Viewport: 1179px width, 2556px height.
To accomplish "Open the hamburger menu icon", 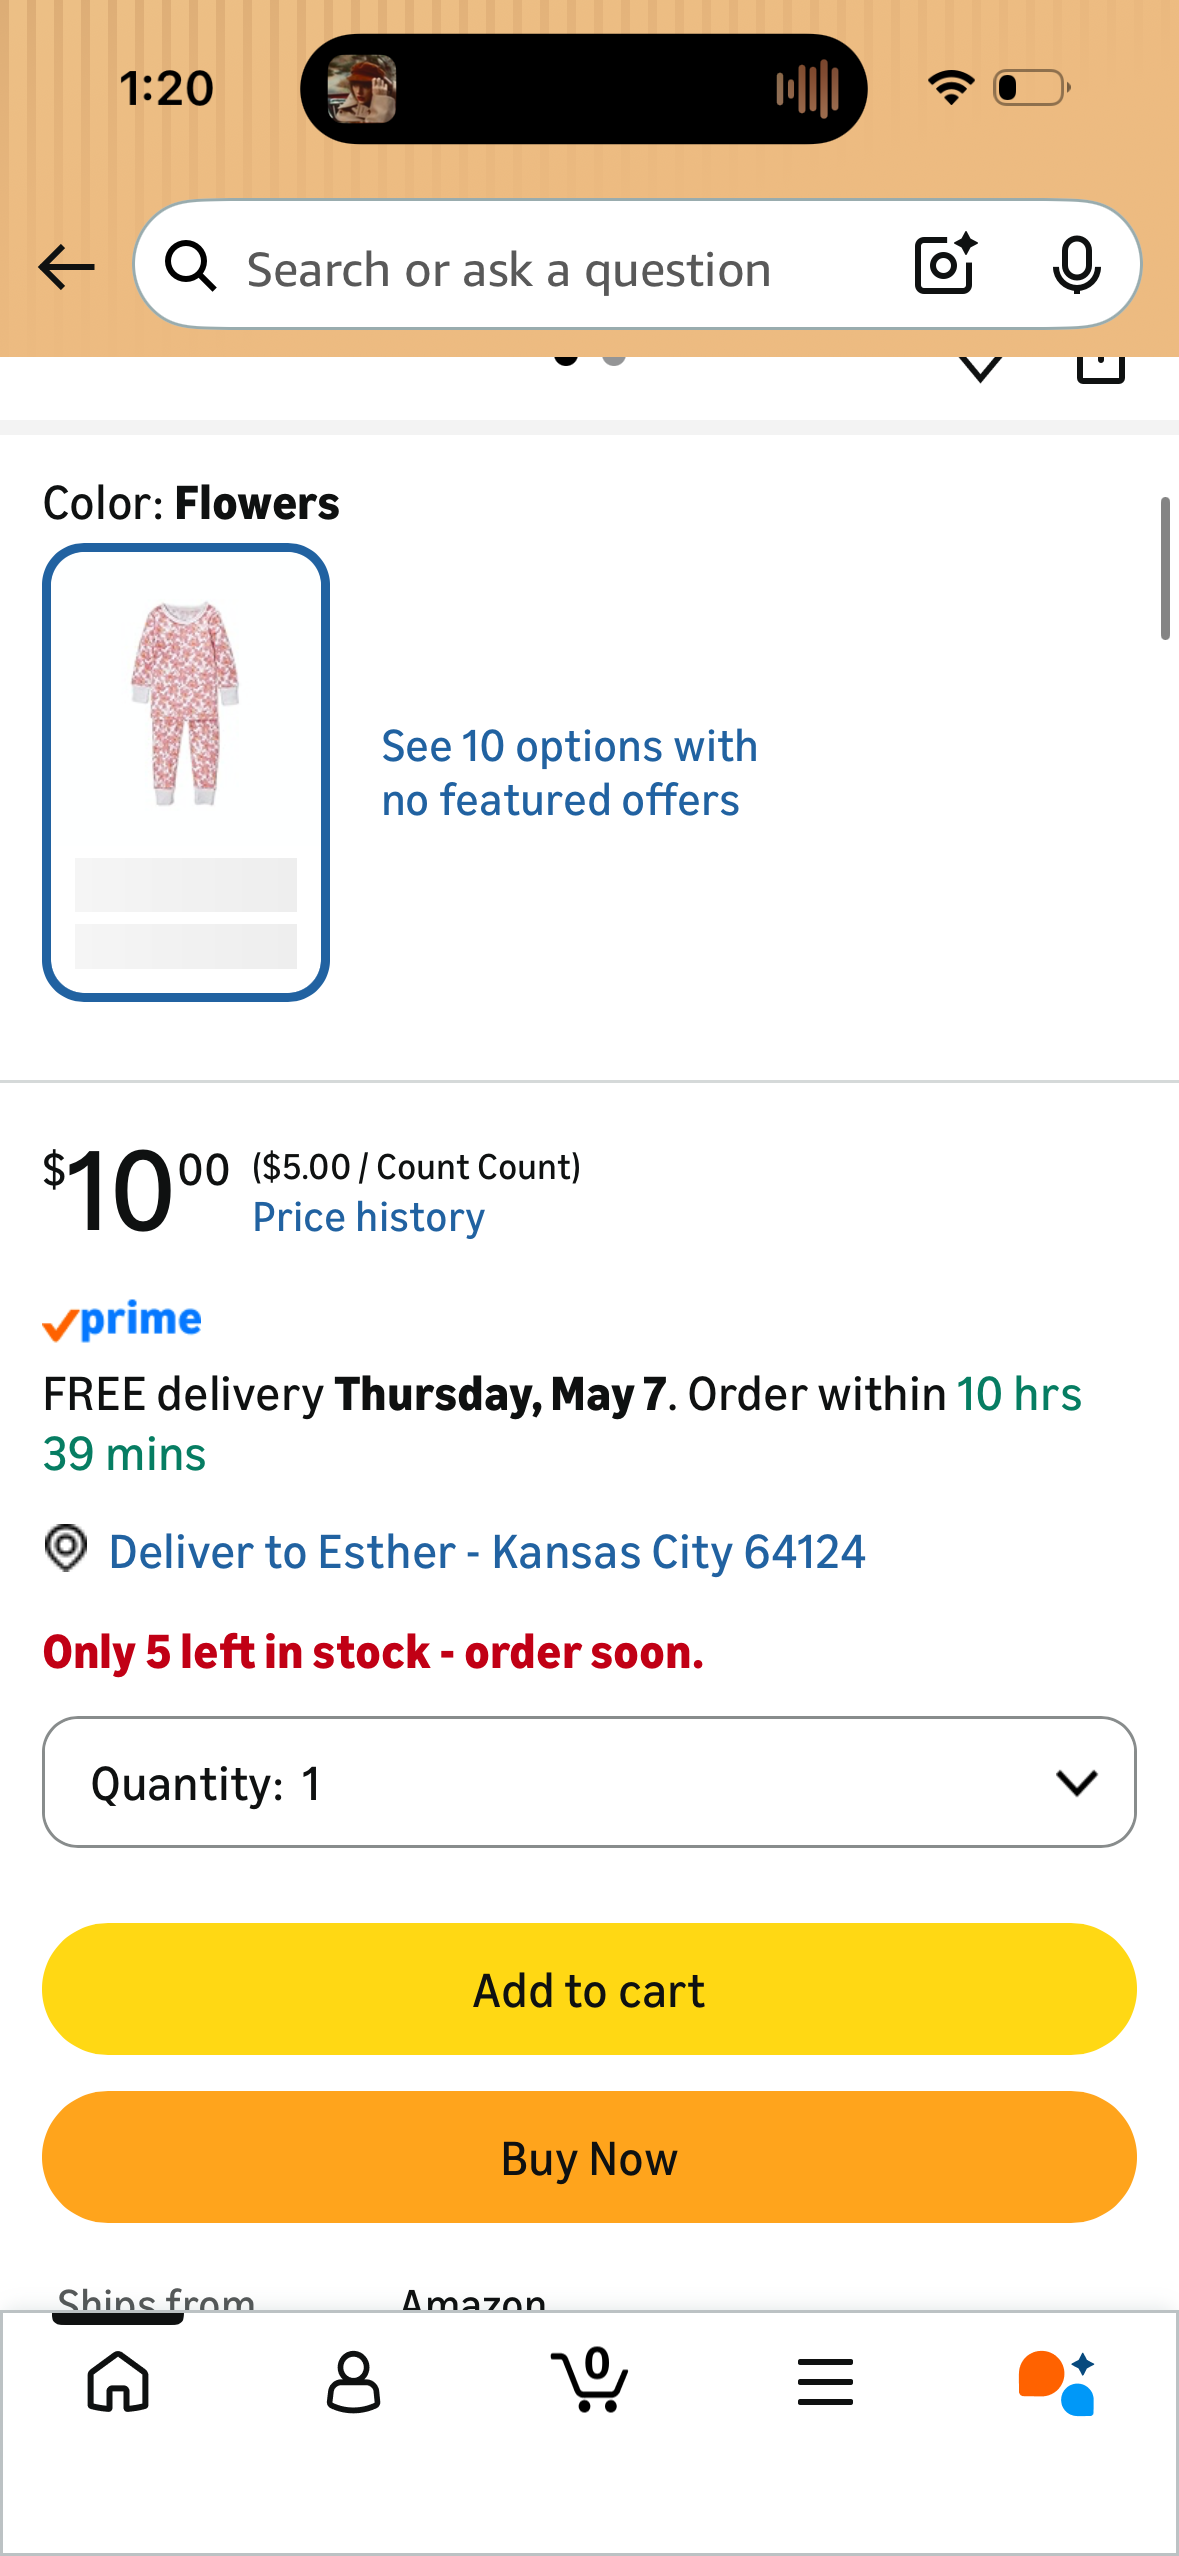I will click(825, 2381).
